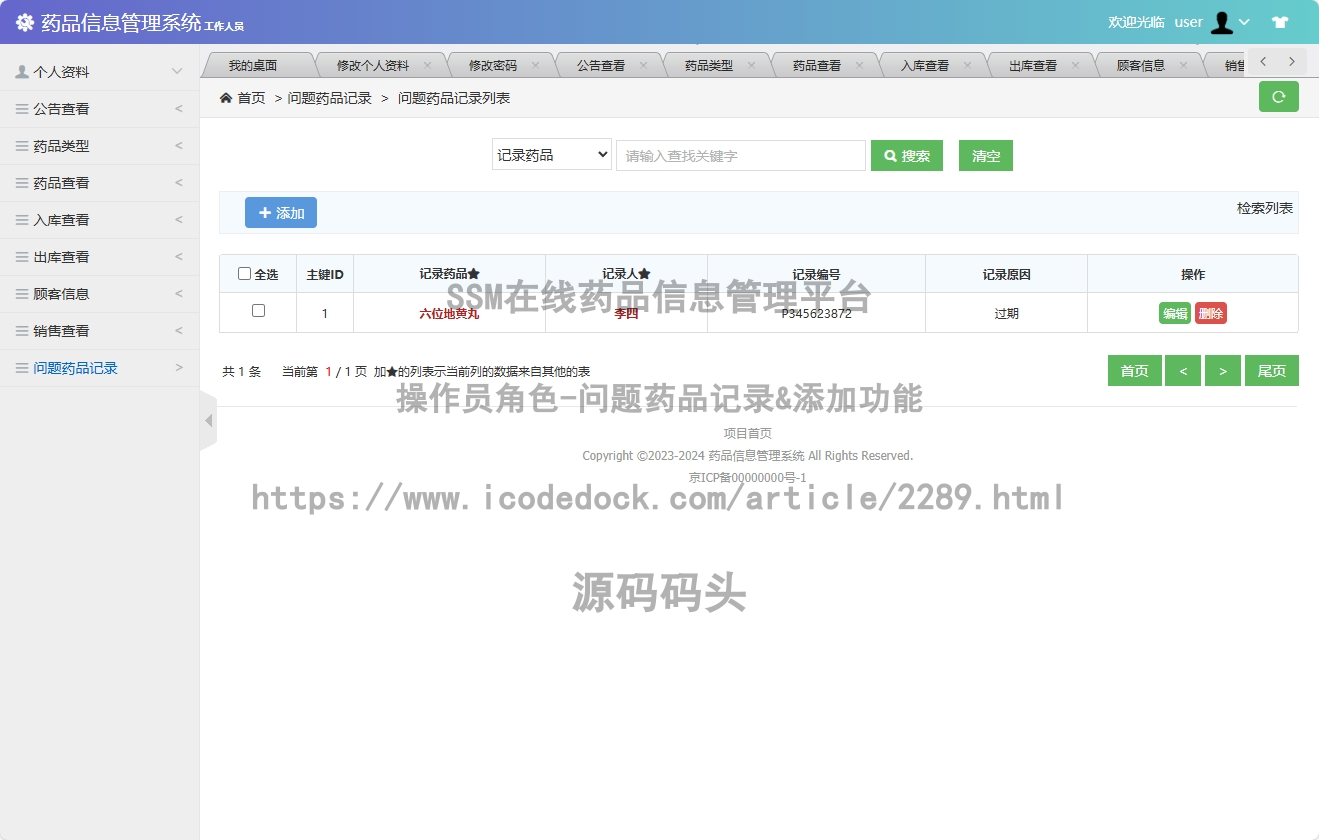The height and width of the screenshot is (840, 1319).
Task: Expand the 顾客信息 sidebar chevron
Action: pyautogui.click(x=179, y=294)
